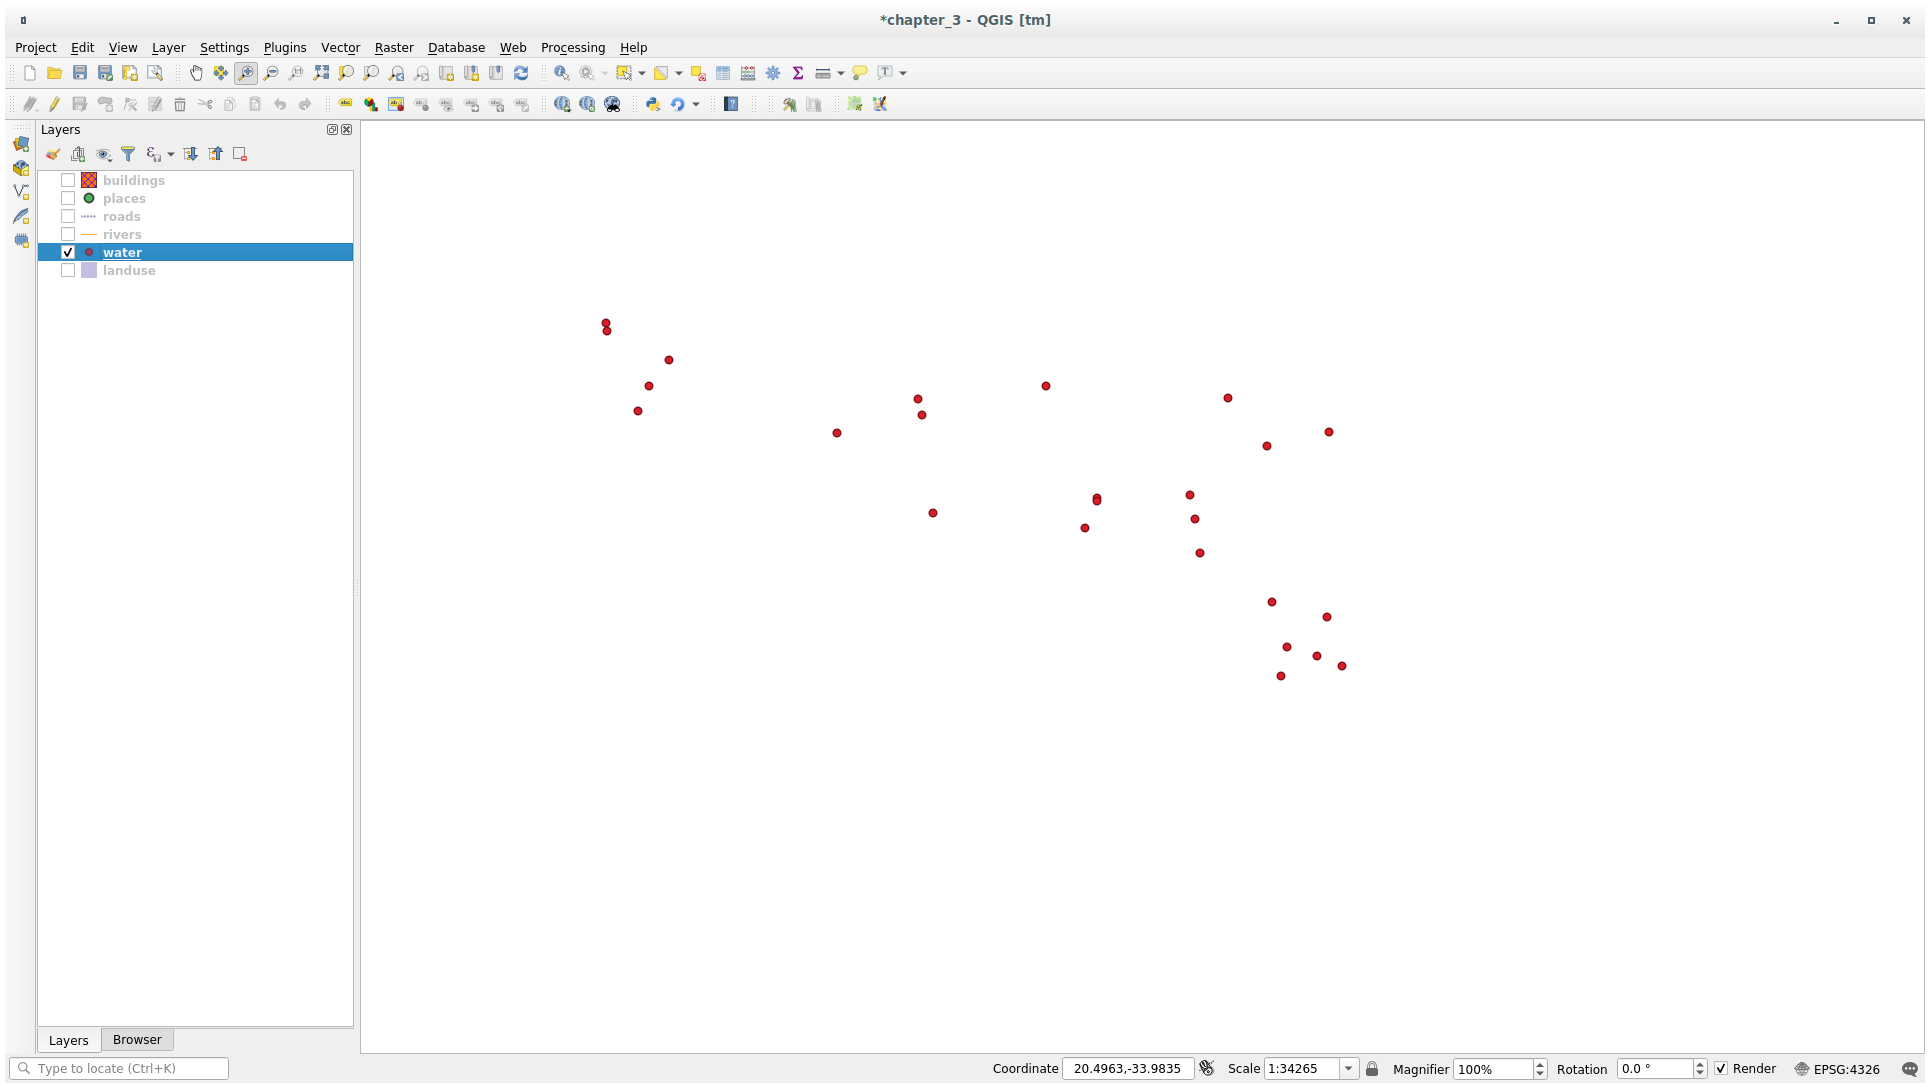This screenshot has width=1929, height=1087.
Task: Click Remove Layer button in Layers panel
Action: coord(239,154)
